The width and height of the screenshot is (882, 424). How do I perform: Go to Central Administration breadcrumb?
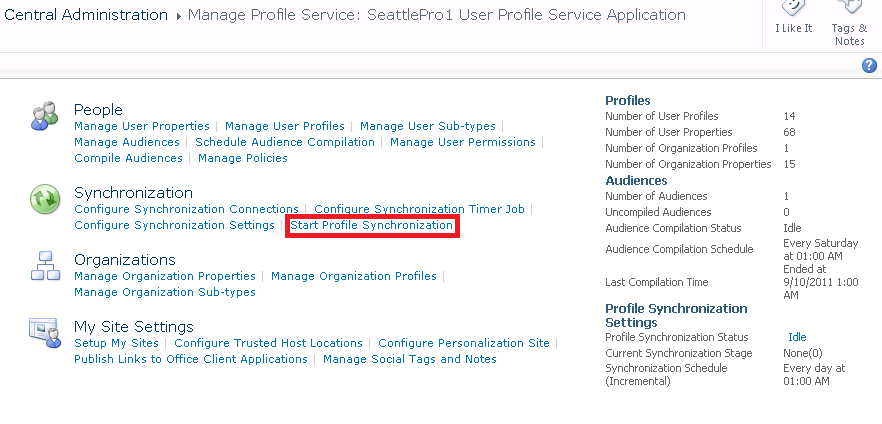click(87, 15)
